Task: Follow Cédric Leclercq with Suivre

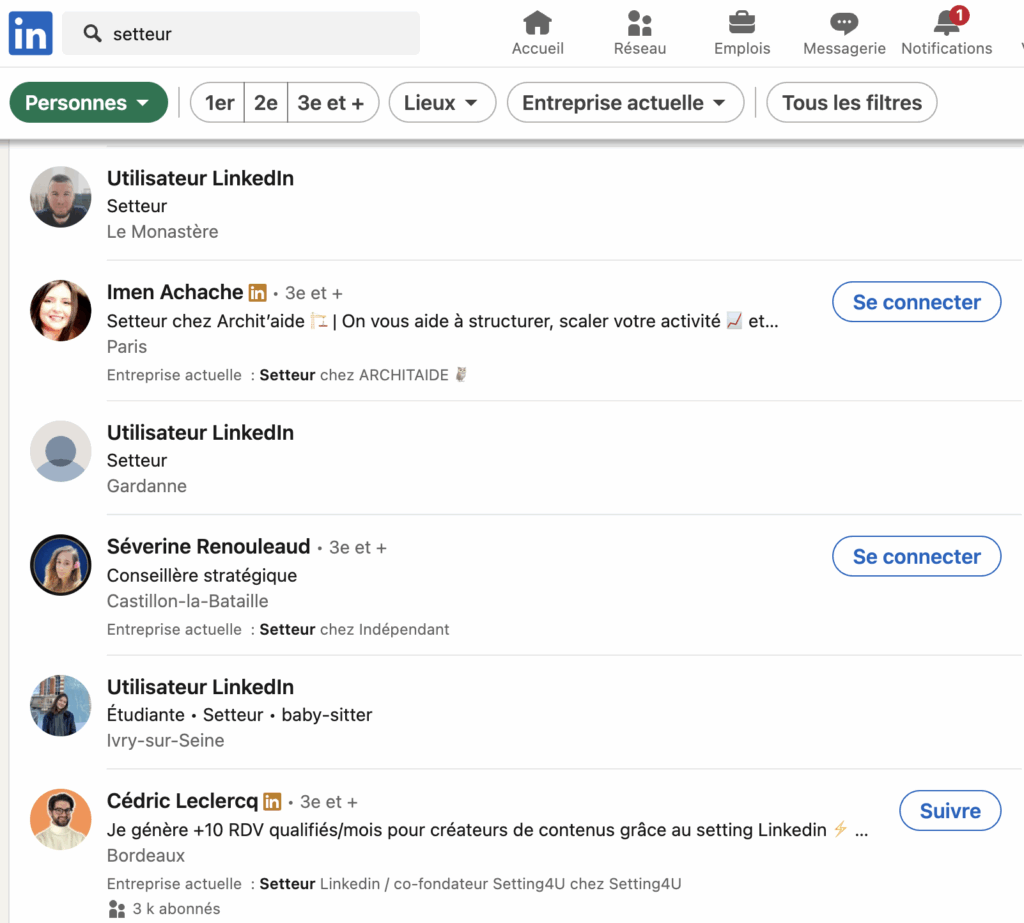Action: (x=950, y=811)
